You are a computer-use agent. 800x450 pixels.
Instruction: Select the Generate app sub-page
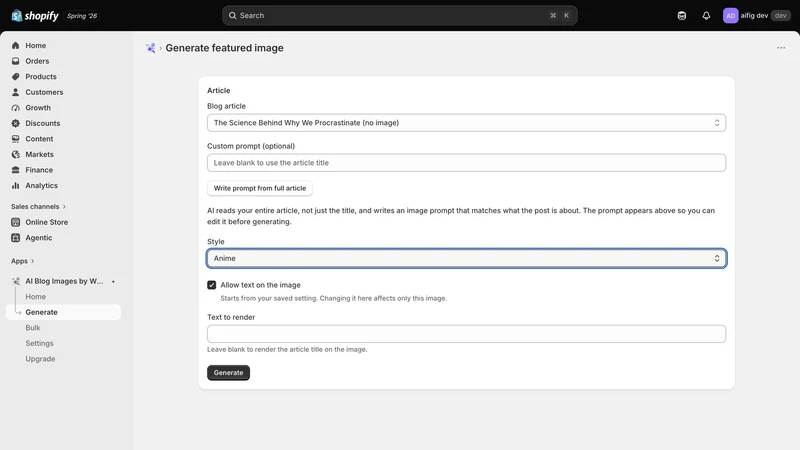tap(63, 312)
